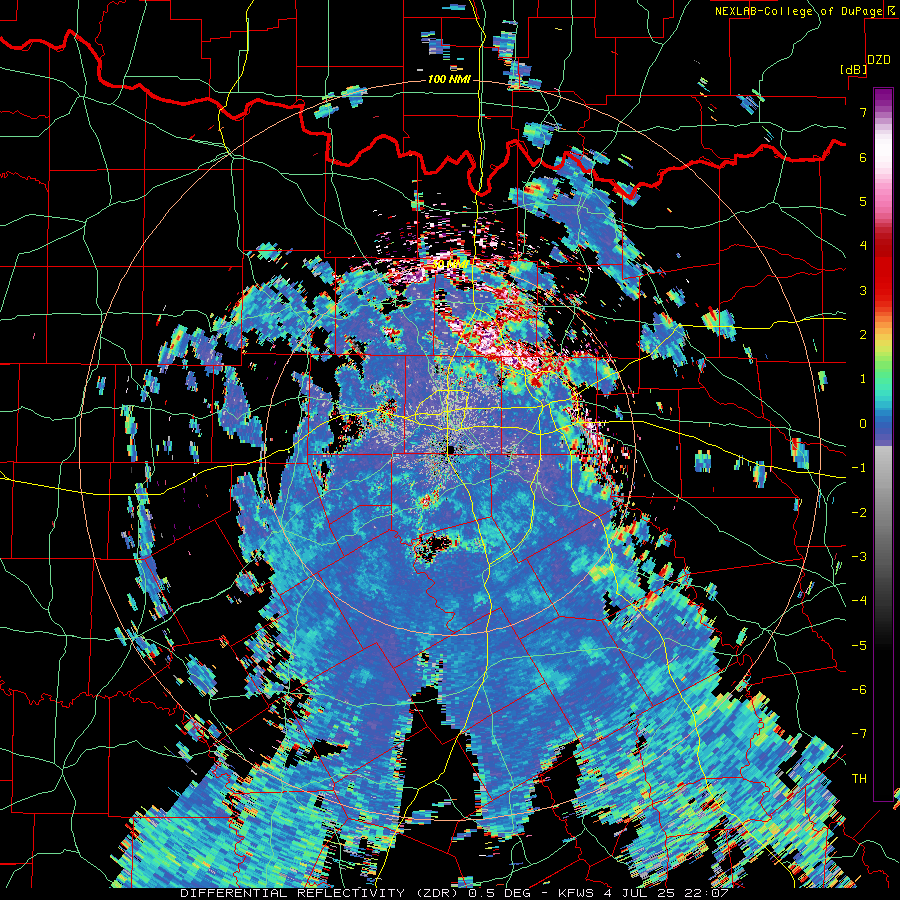Click the -1 value on the color scale

coord(859,468)
